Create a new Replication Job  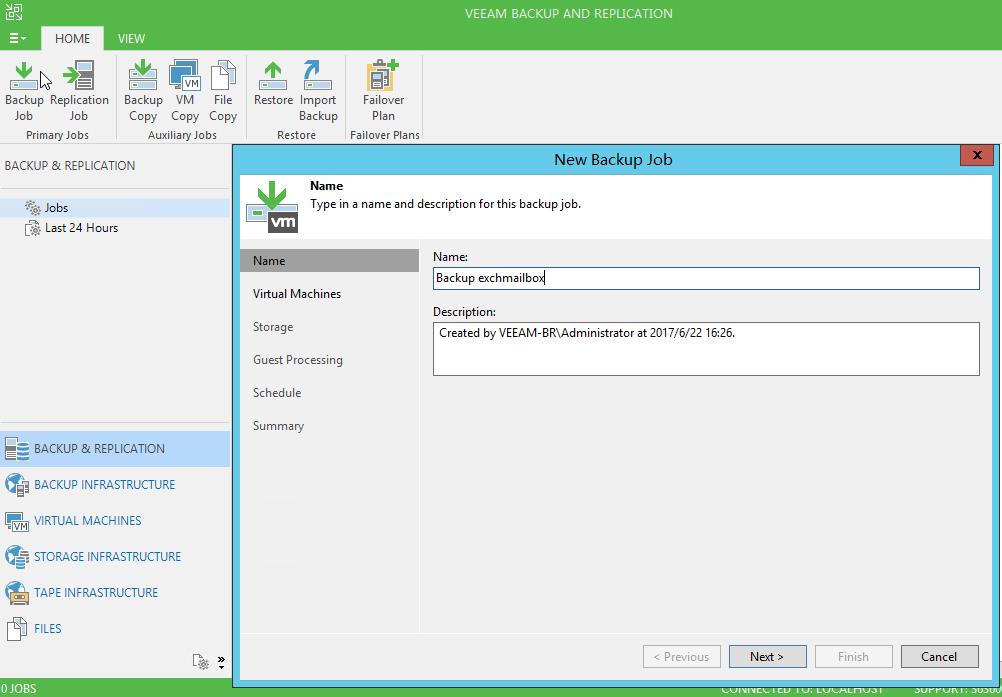(79, 91)
